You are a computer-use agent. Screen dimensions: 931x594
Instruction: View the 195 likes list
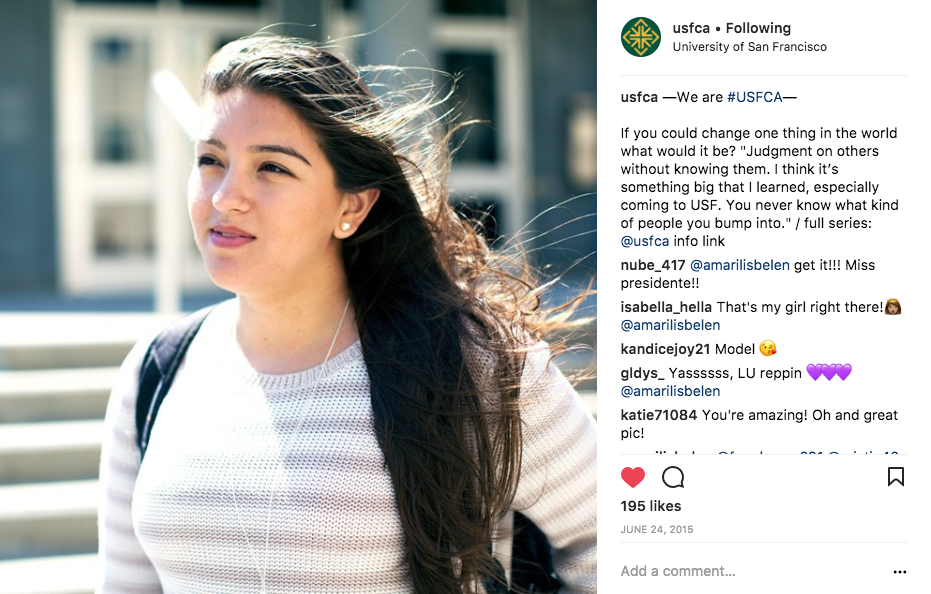tap(651, 506)
